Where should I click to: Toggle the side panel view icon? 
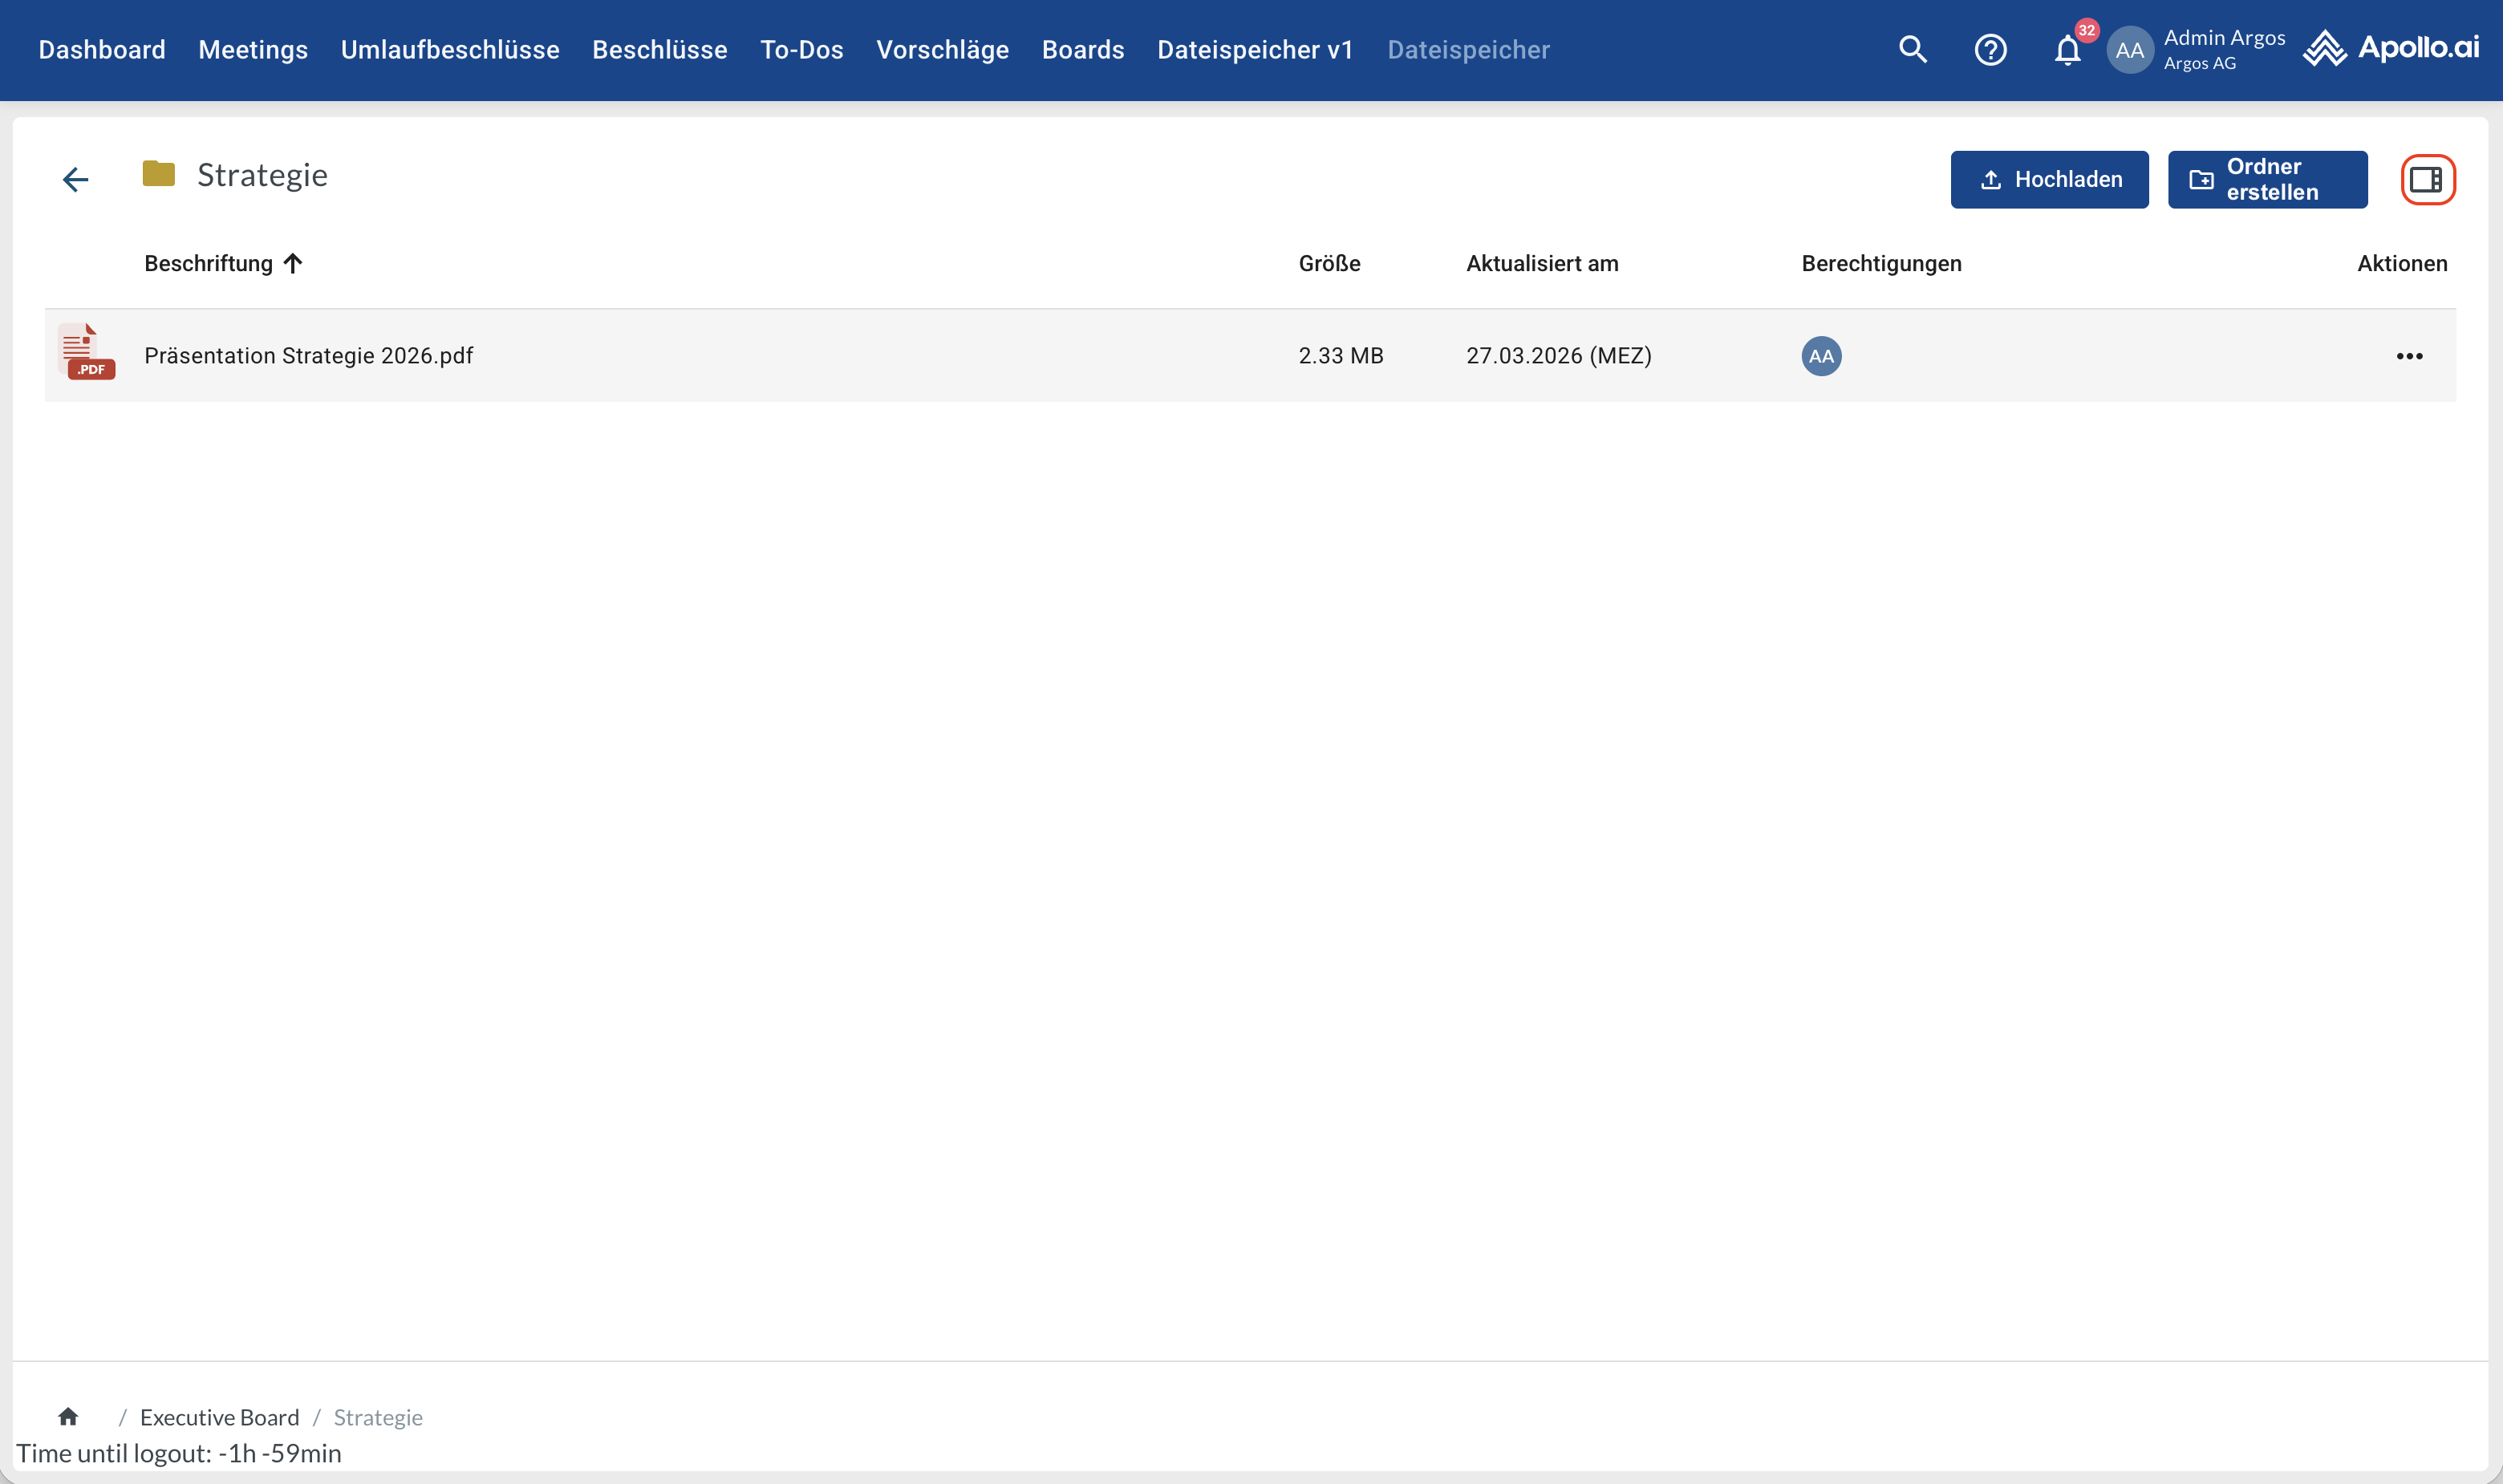point(2426,179)
